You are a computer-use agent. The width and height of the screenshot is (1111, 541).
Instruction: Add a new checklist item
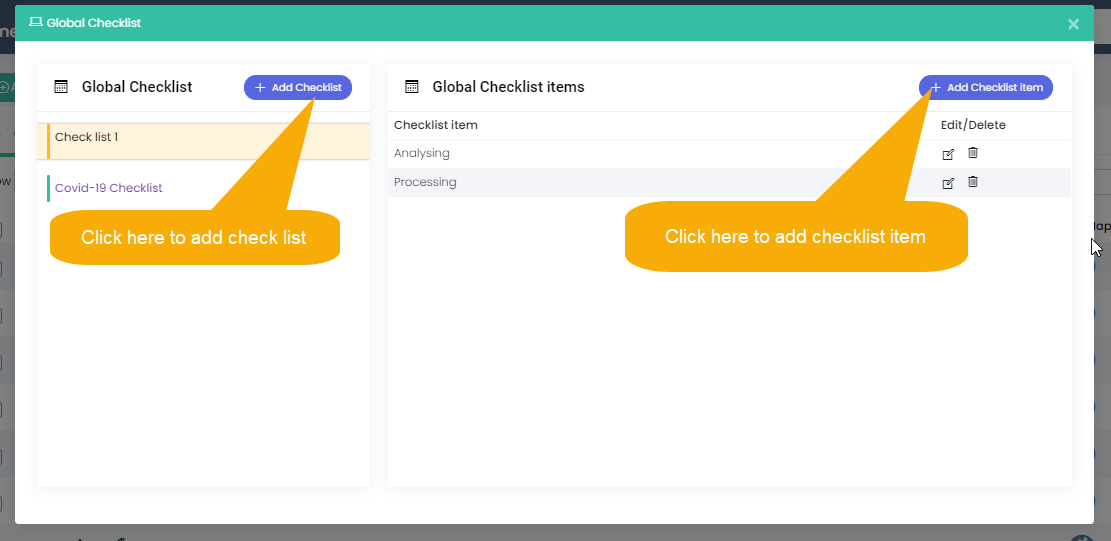986,88
